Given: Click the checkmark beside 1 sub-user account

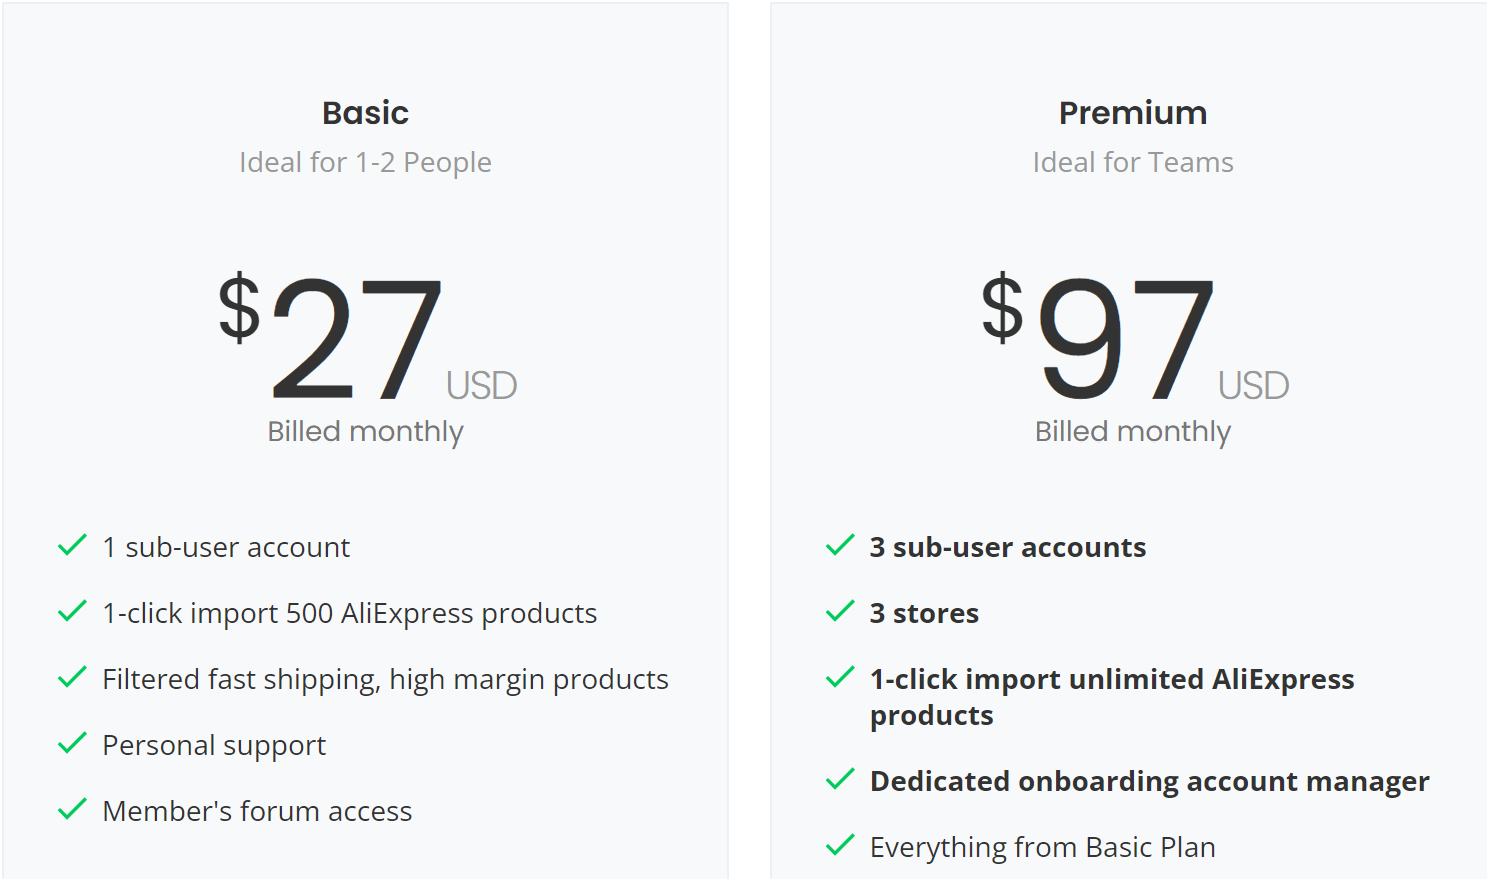Looking at the screenshot, I should click(x=72, y=546).
